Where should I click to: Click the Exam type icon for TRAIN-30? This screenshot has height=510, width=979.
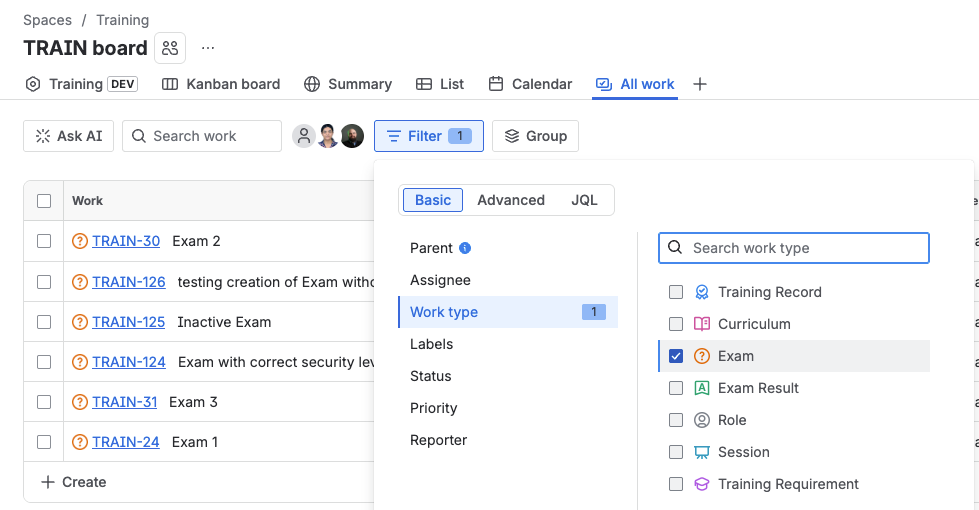pos(80,241)
